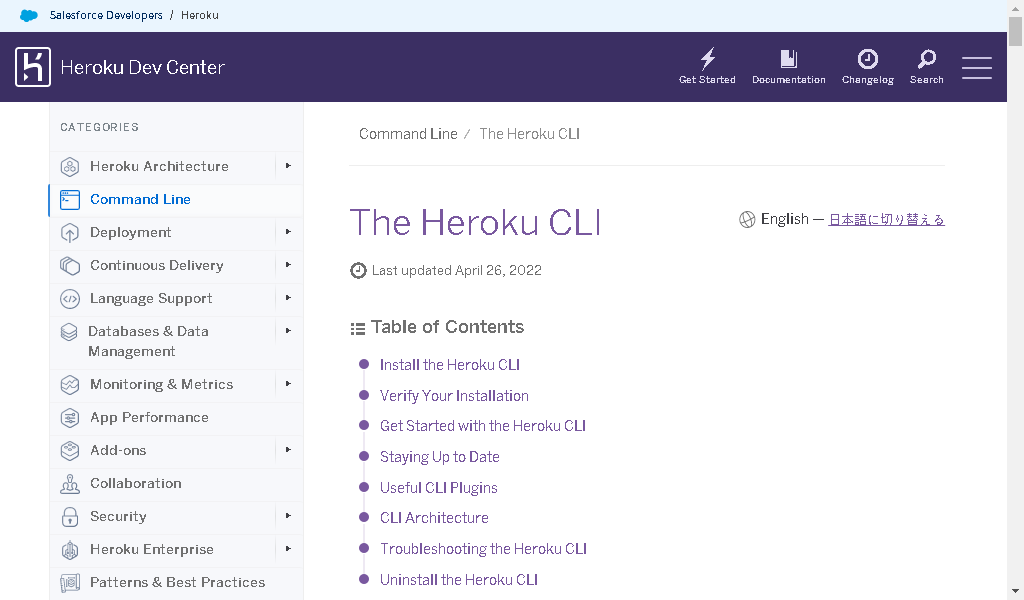Jump to Useful CLI Plugins
This screenshot has height=600, width=1024.
pyautogui.click(x=439, y=488)
